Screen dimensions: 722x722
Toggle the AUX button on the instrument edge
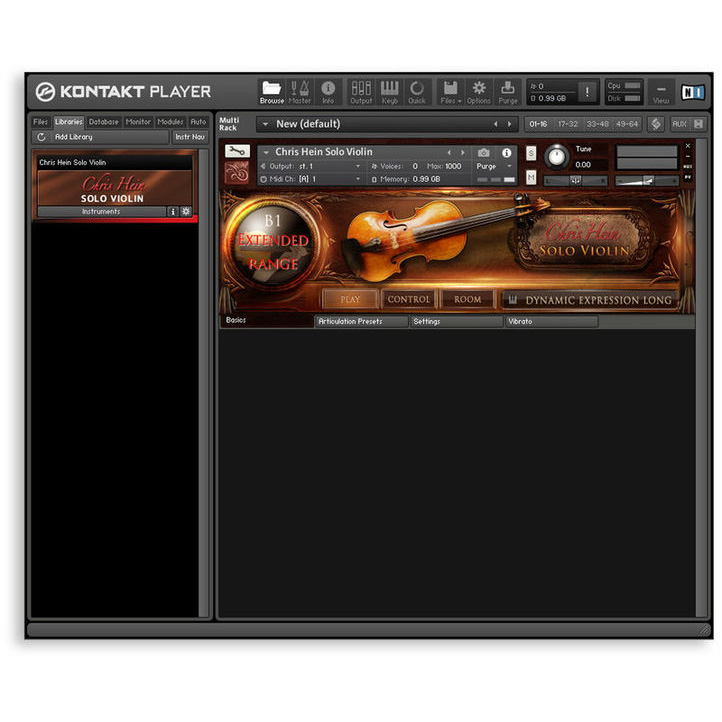click(687, 167)
